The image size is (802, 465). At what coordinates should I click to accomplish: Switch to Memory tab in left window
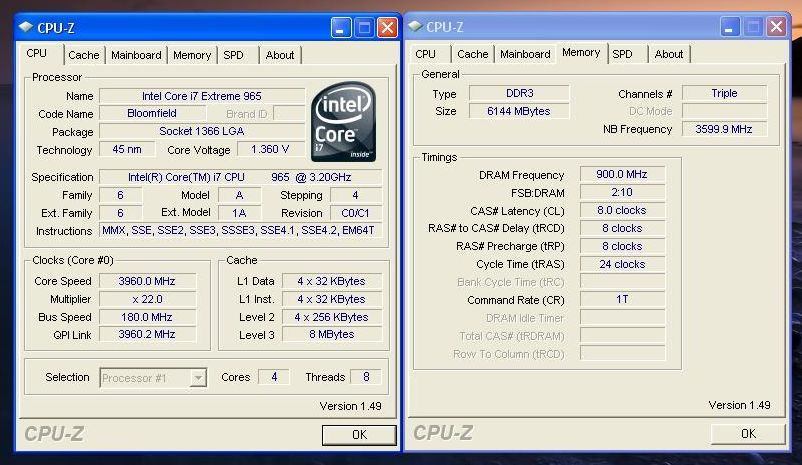click(x=192, y=55)
